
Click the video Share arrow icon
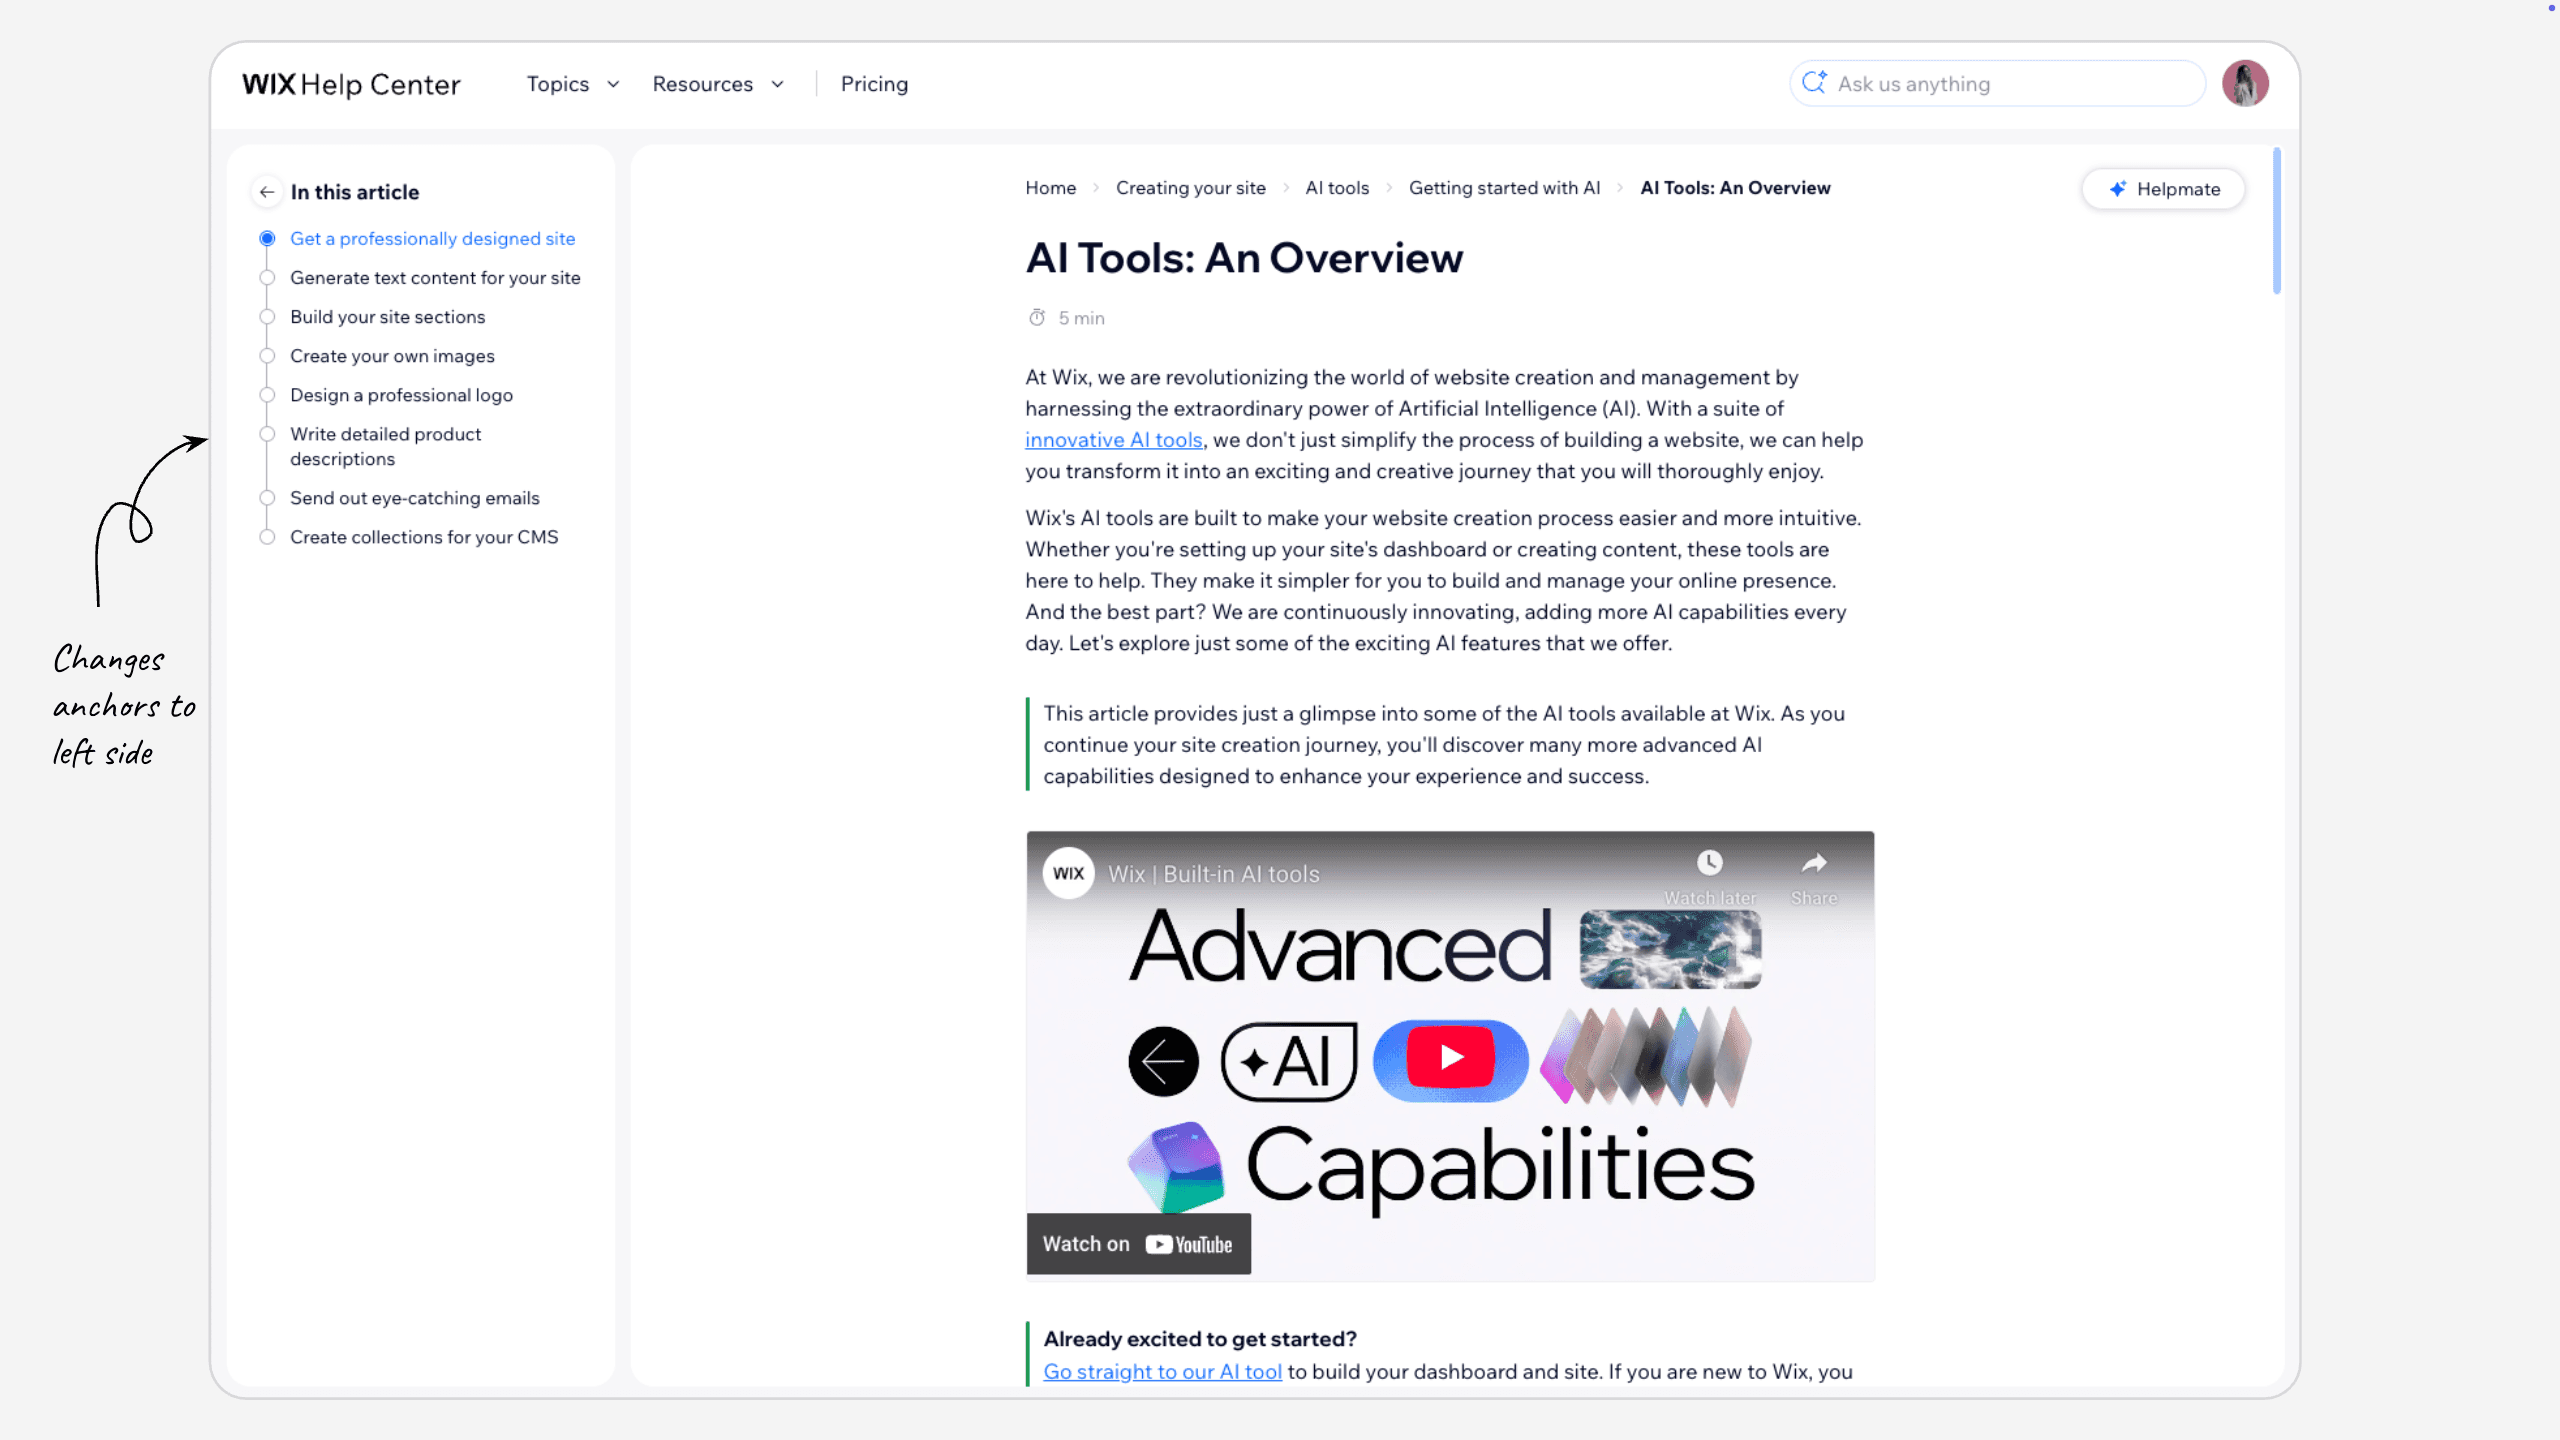[x=1814, y=863]
